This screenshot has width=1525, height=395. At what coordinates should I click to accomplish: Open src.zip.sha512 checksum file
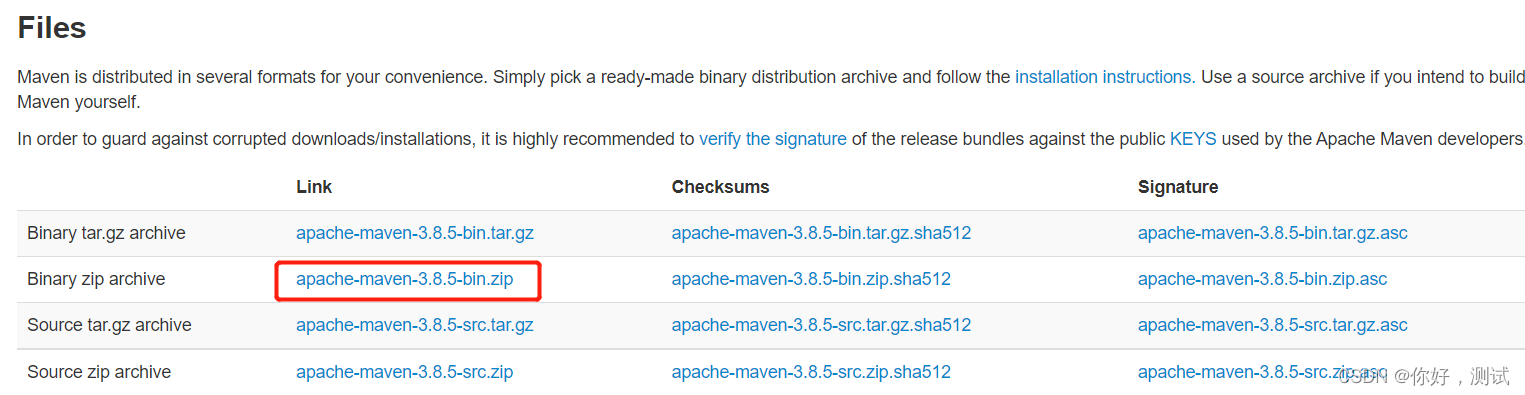click(811, 372)
